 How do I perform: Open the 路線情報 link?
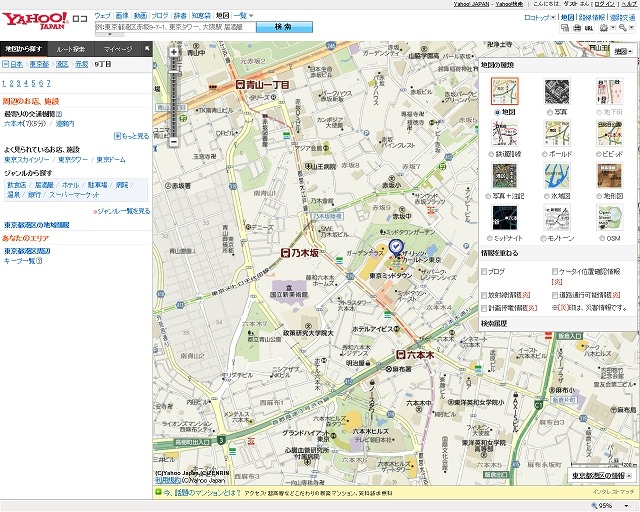[x=592, y=17]
